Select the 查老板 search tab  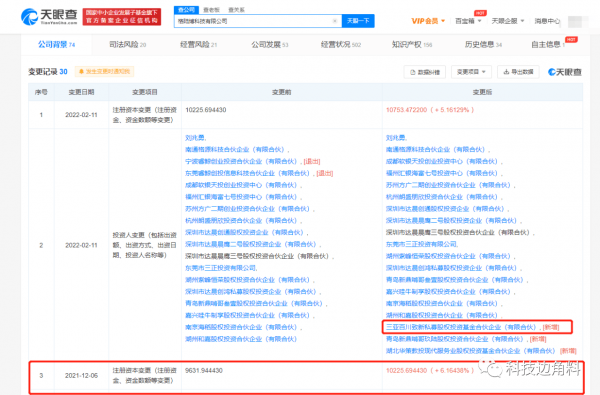pyautogui.click(x=211, y=10)
